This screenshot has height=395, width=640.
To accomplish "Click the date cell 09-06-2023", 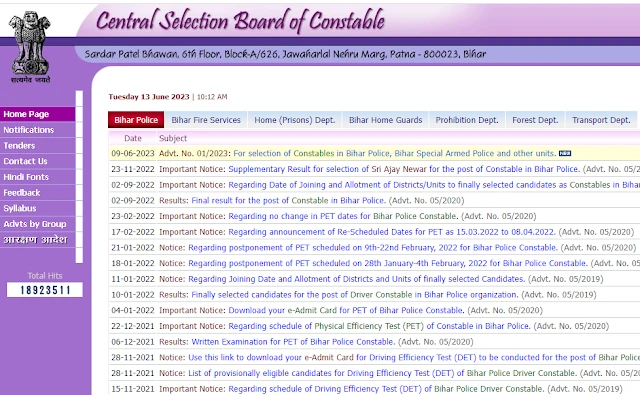I will 133,153.
